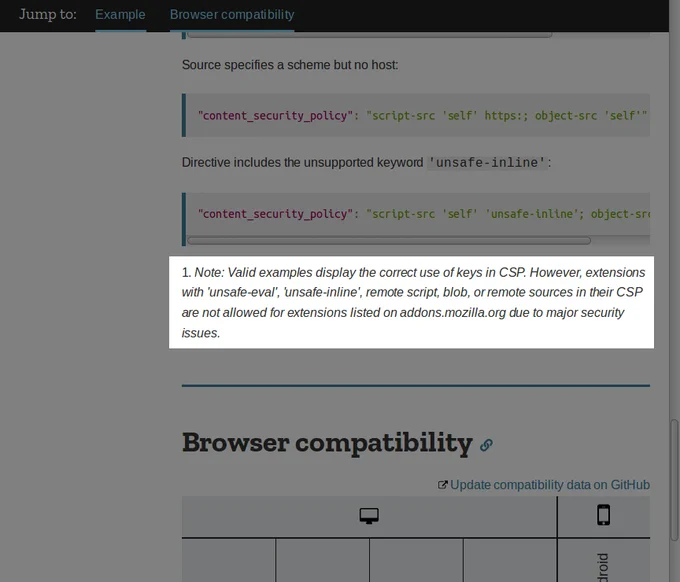
Task: Click the "Directive includes the unsupported keyword" text
Action: [x=302, y=163]
